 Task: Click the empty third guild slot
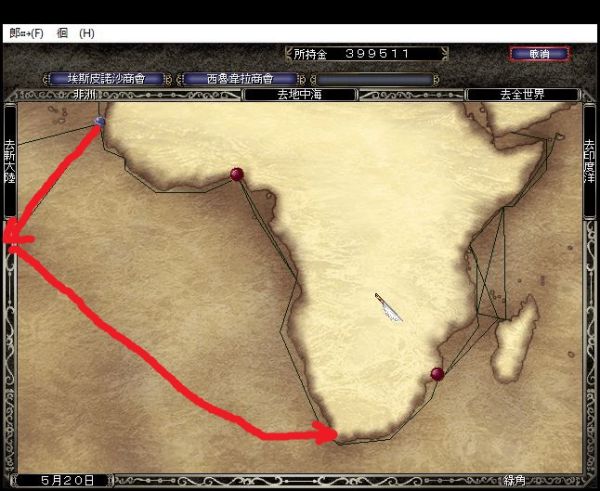[x=375, y=78]
